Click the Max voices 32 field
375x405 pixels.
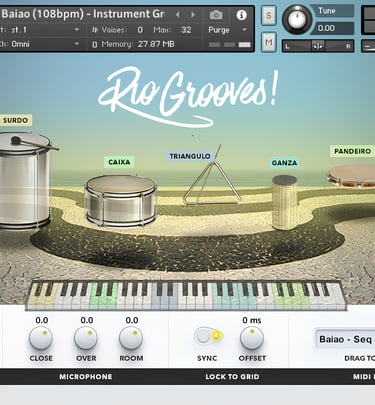coord(186,30)
